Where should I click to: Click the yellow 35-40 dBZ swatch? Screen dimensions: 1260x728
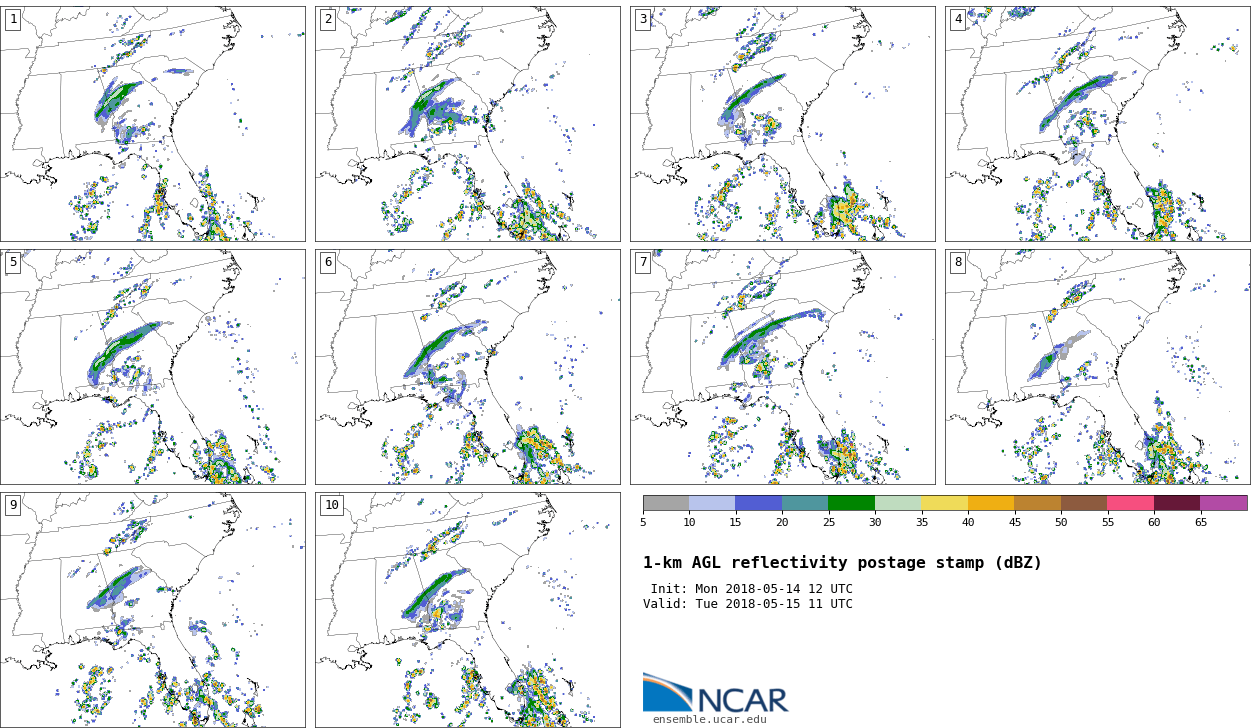point(945,503)
